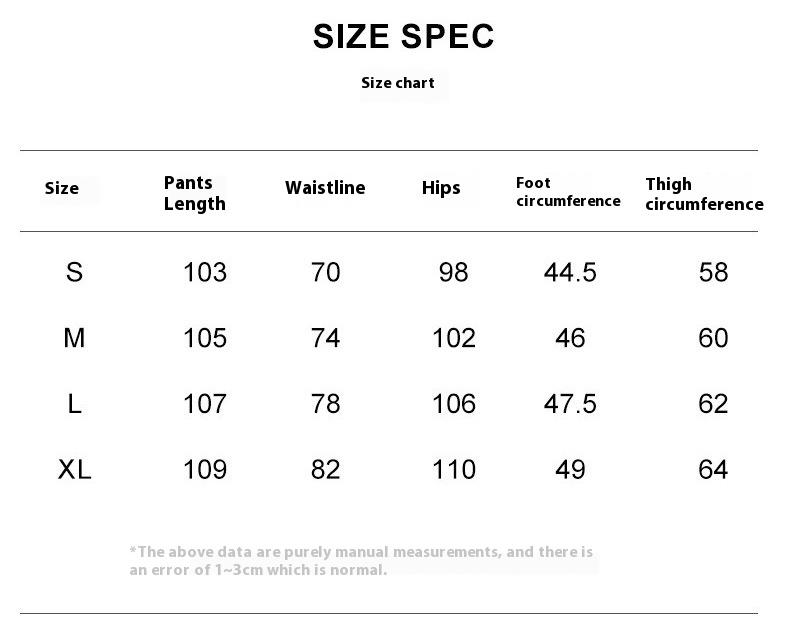
Task: Select the Size chart subtitle
Action: [x=398, y=83]
